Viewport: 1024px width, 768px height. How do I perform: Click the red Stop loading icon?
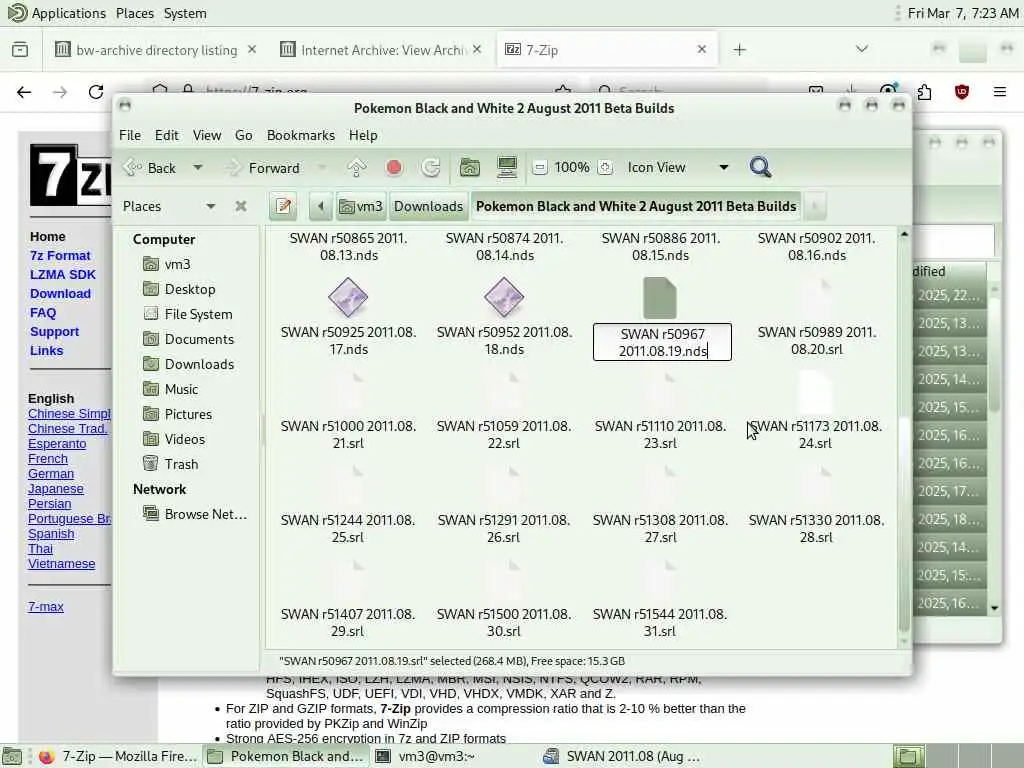(394, 168)
